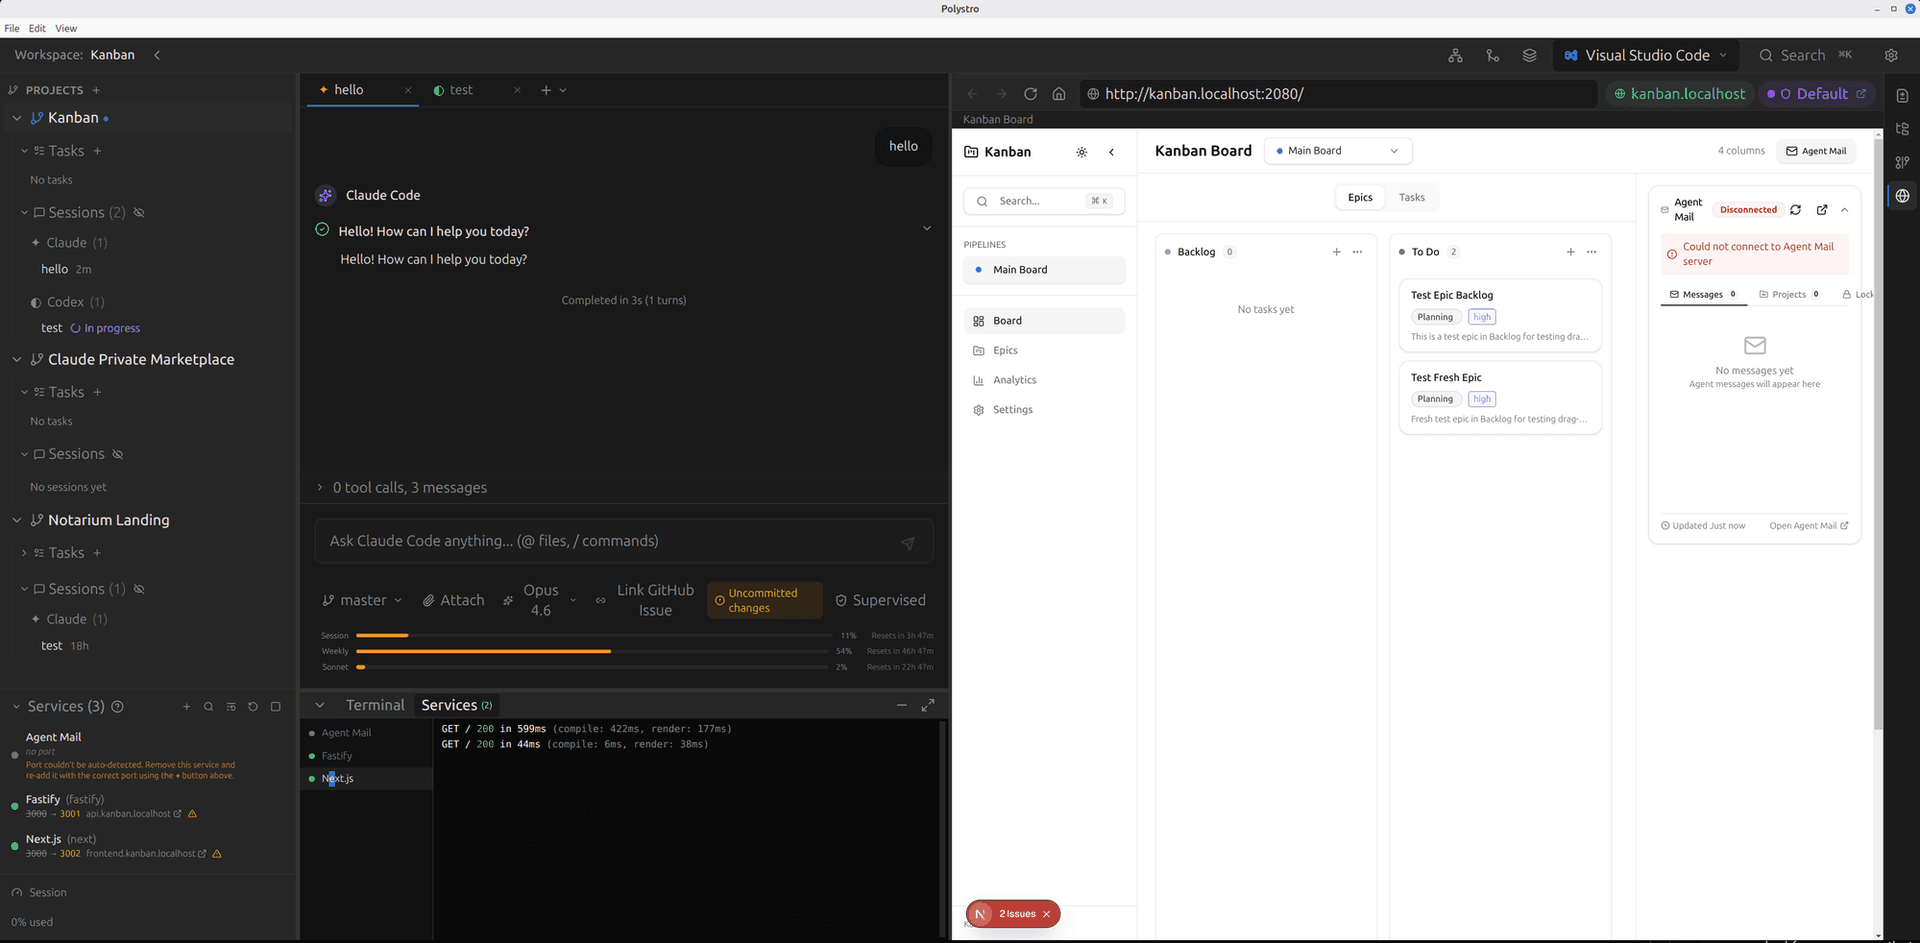The width and height of the screenshot is (1920, 943).
Task: Go to browser home icon
Action: pos(1059,94)
